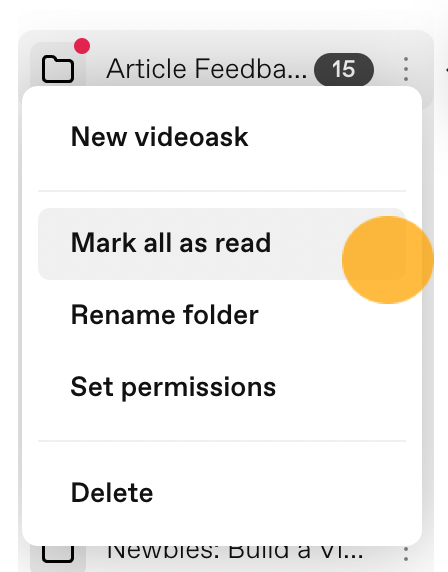
Task: Select Mark all as read
Action: (x=171, y=243)
